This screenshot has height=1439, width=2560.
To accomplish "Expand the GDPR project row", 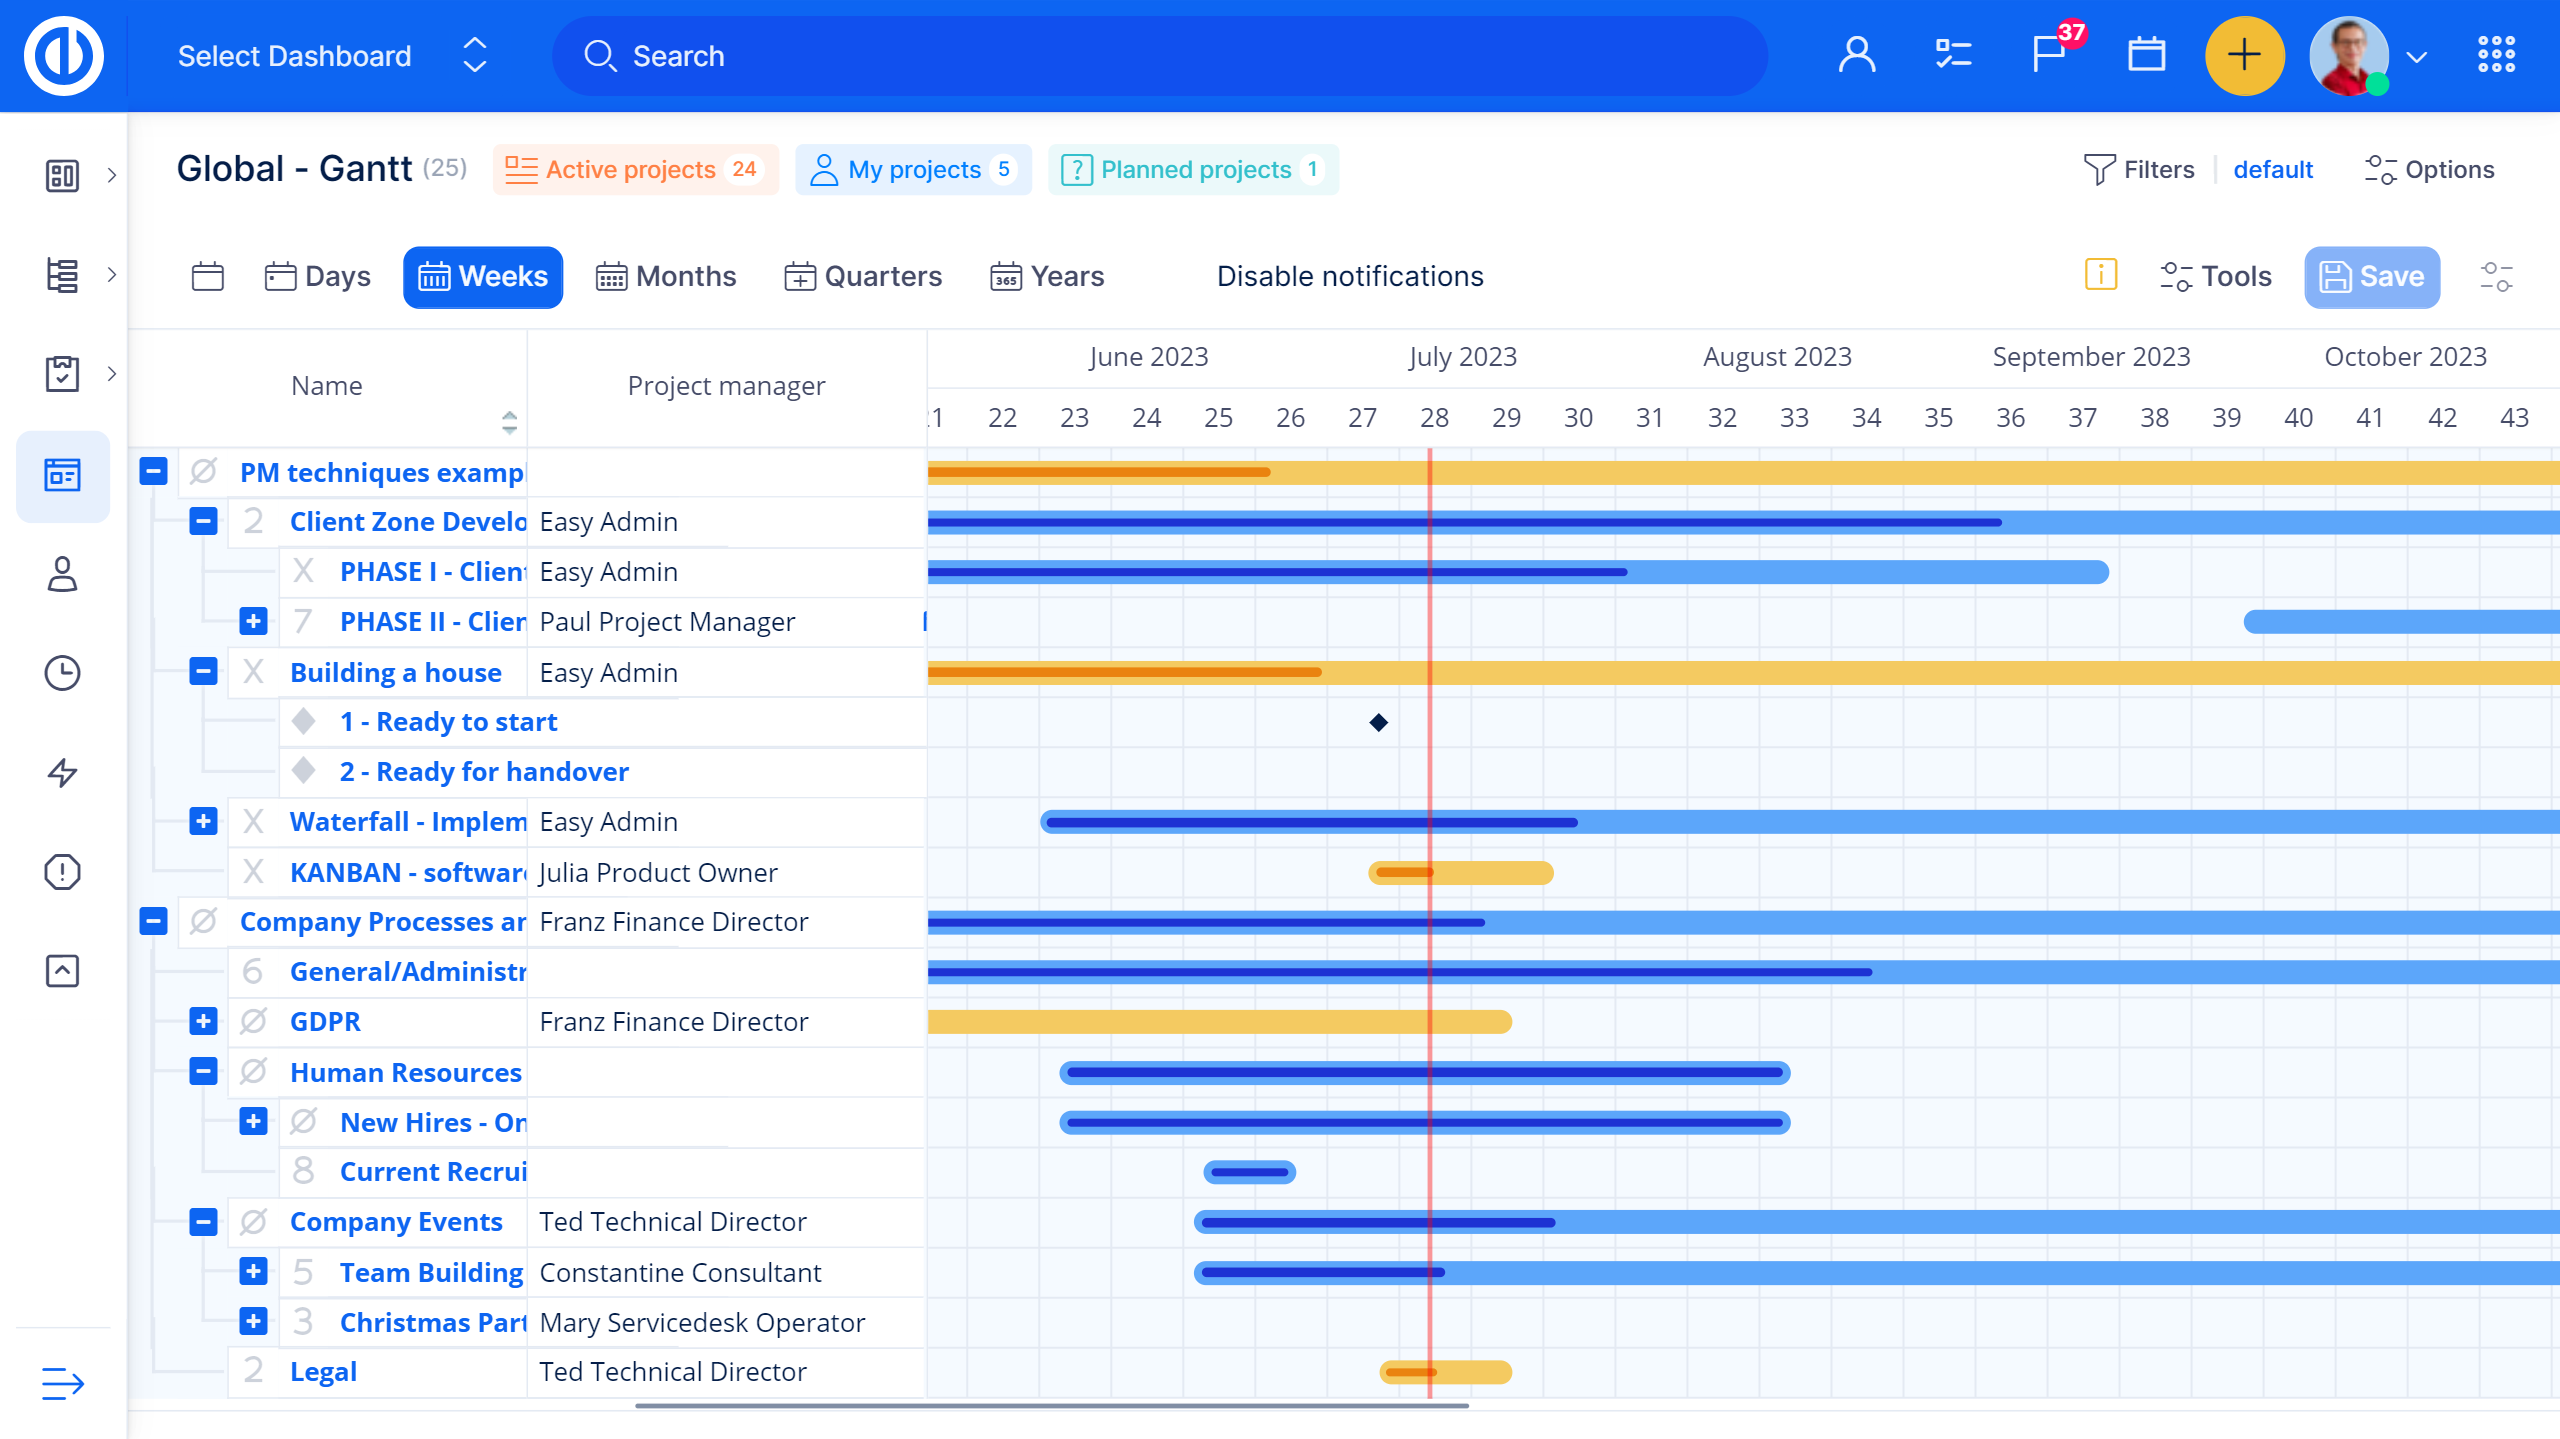I will point(203,1021).
